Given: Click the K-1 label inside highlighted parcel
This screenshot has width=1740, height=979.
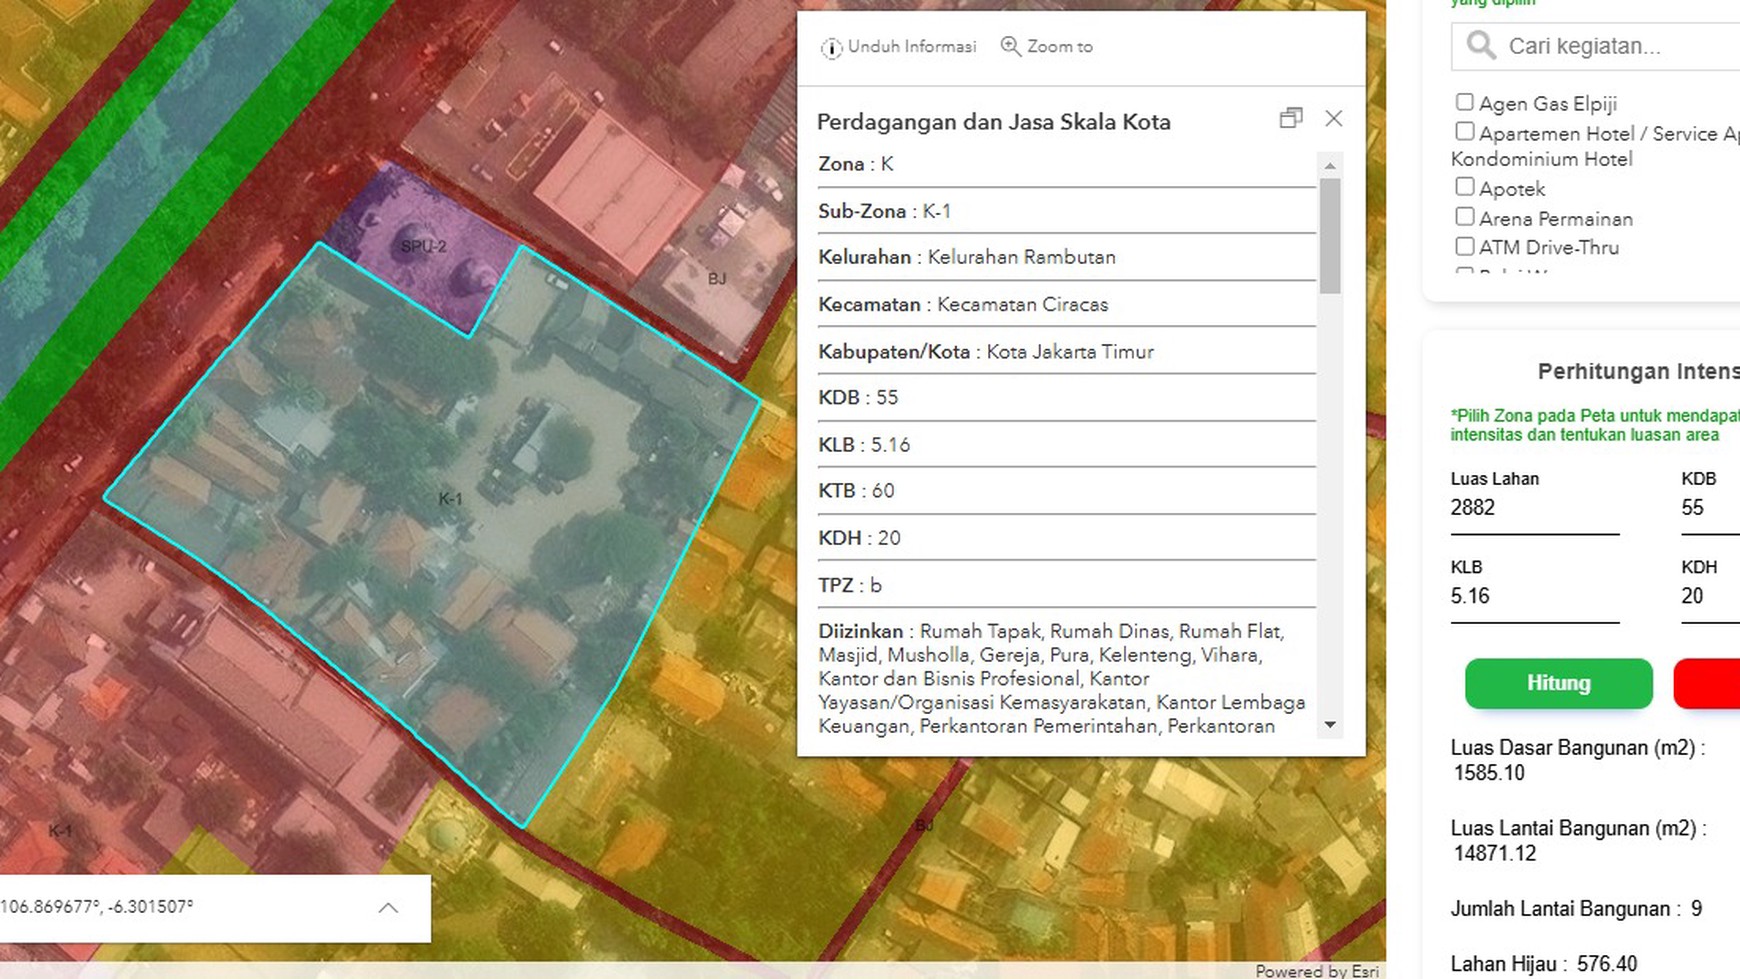Looking at the screenshot, I should pos(450,498).
